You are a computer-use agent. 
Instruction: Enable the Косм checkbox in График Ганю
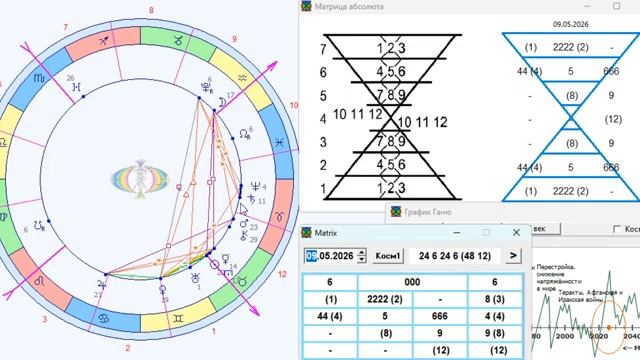click(x=617, y=229)
